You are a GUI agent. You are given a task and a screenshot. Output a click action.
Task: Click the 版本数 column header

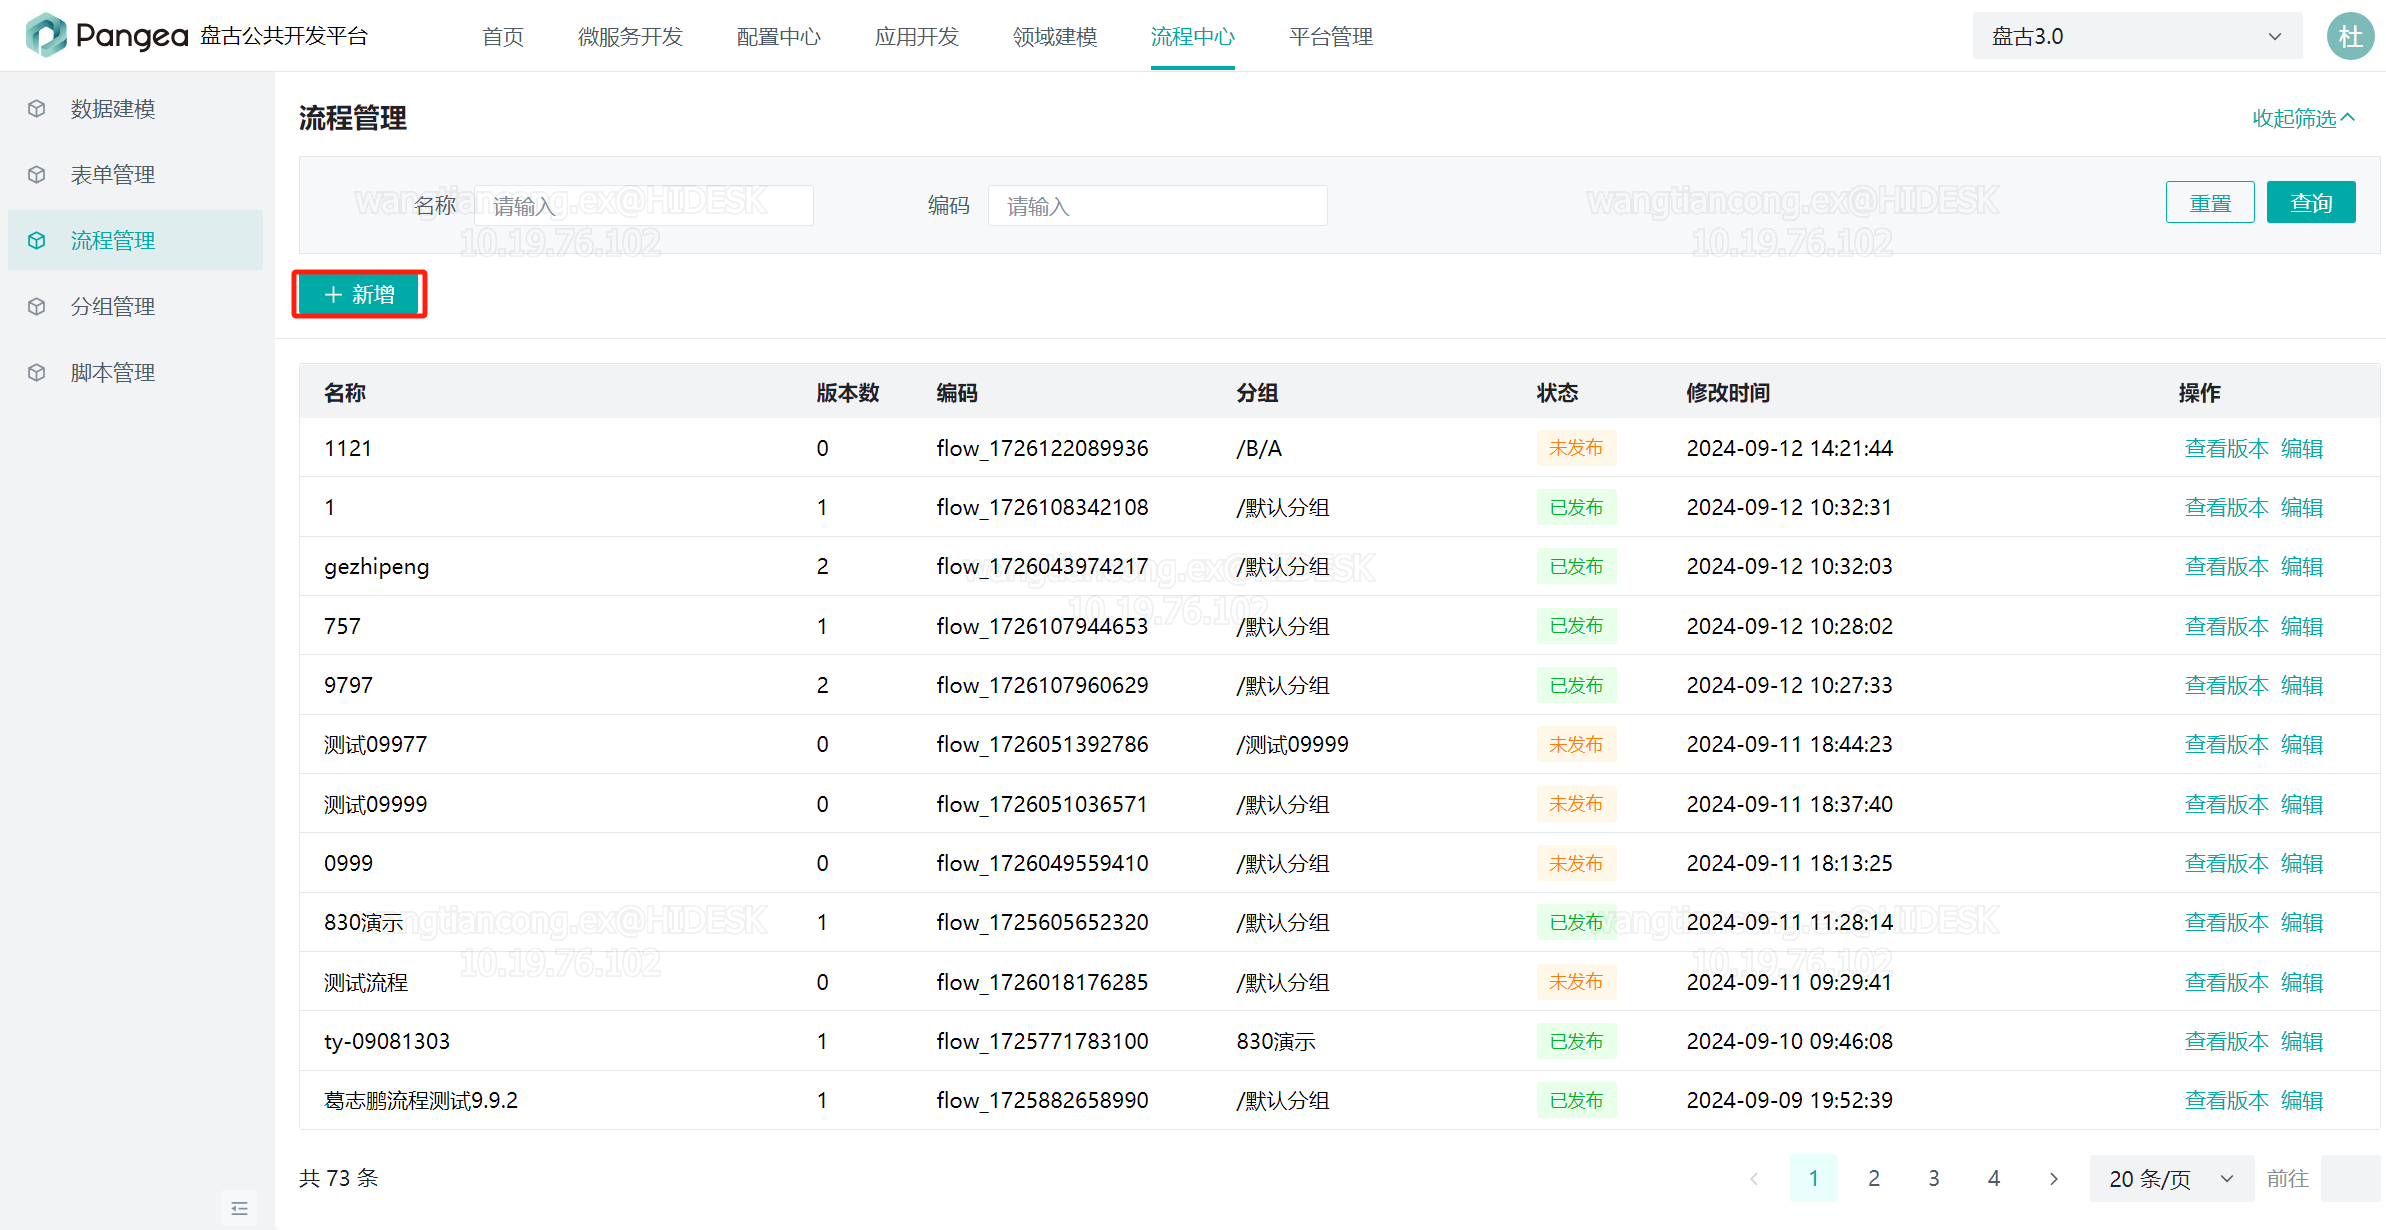point(847,393)
